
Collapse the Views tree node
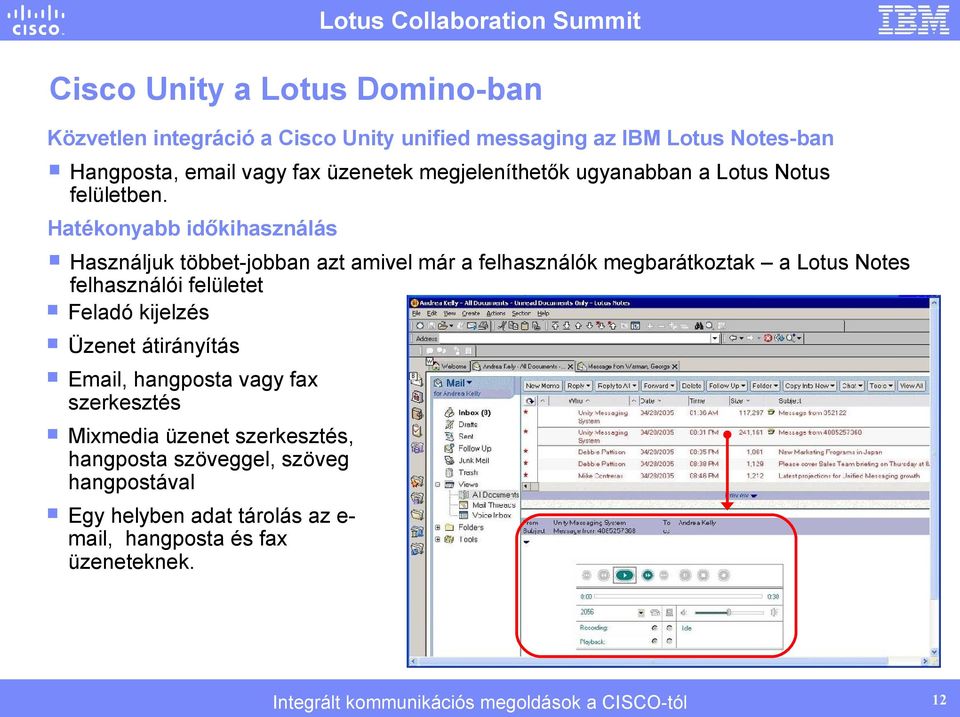click(438, 484)
